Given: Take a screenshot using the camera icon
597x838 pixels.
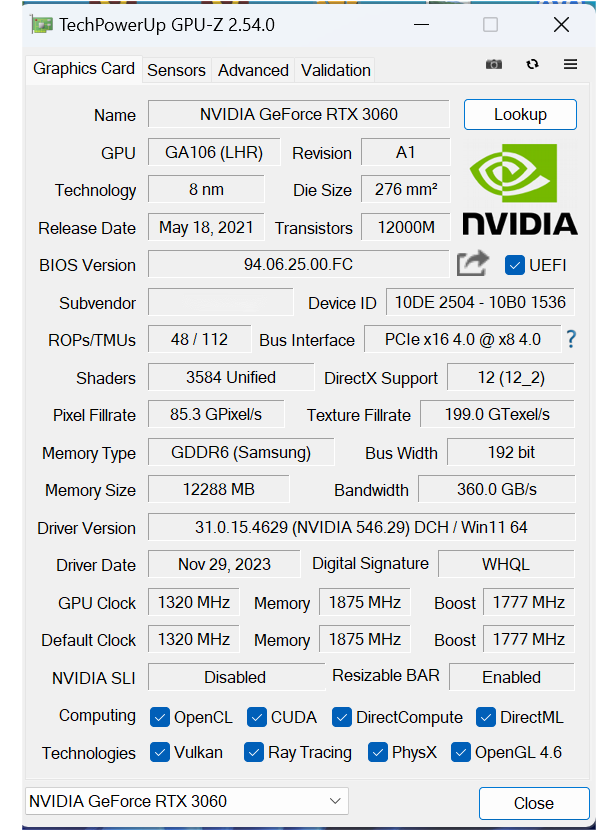Looking at the screenshot, I should [x=493, y=64].
